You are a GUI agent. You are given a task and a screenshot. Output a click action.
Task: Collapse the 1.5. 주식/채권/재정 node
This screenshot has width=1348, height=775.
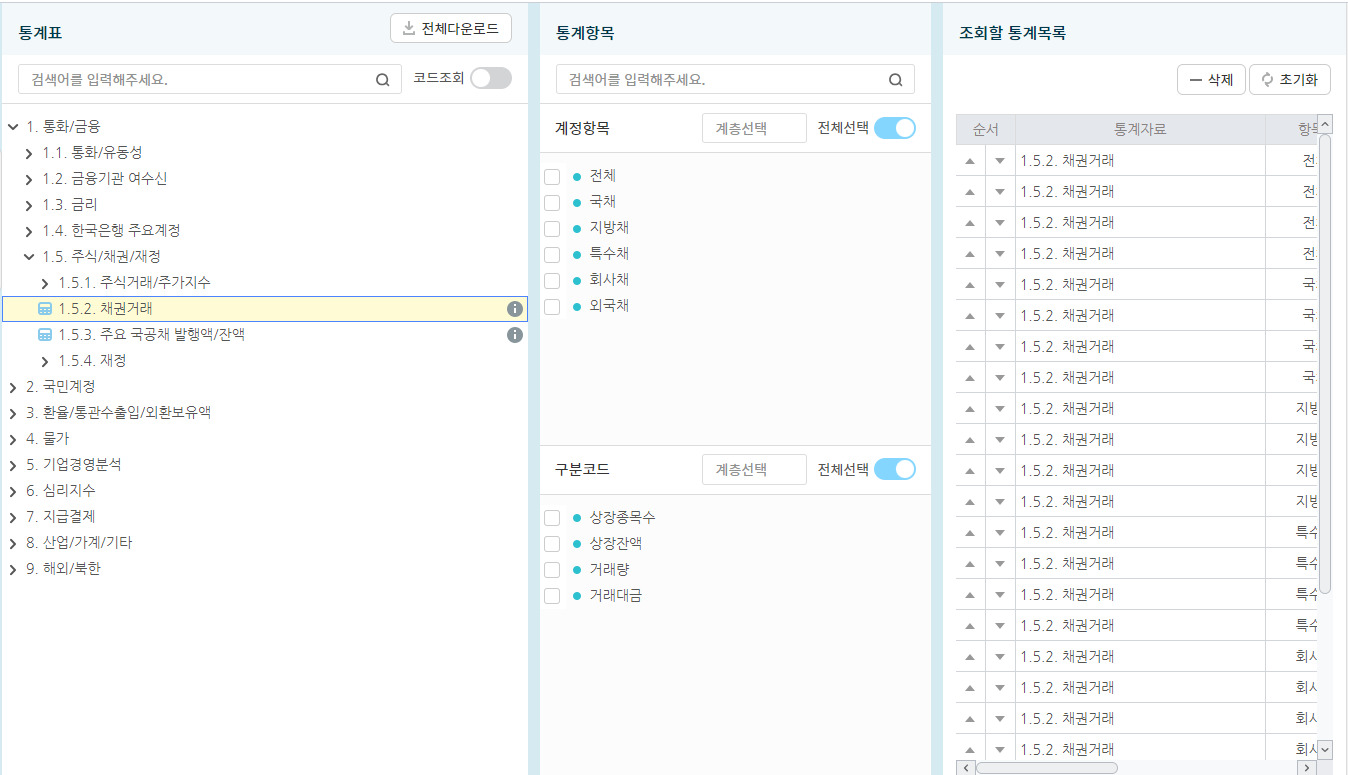pos(29,257)
